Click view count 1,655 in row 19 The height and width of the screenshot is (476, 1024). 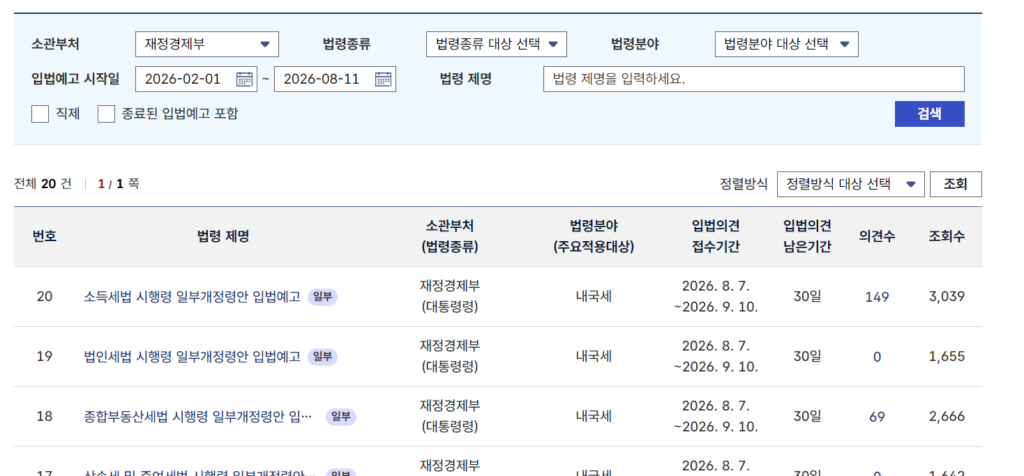pyautogui.click(x=947, y=357)
